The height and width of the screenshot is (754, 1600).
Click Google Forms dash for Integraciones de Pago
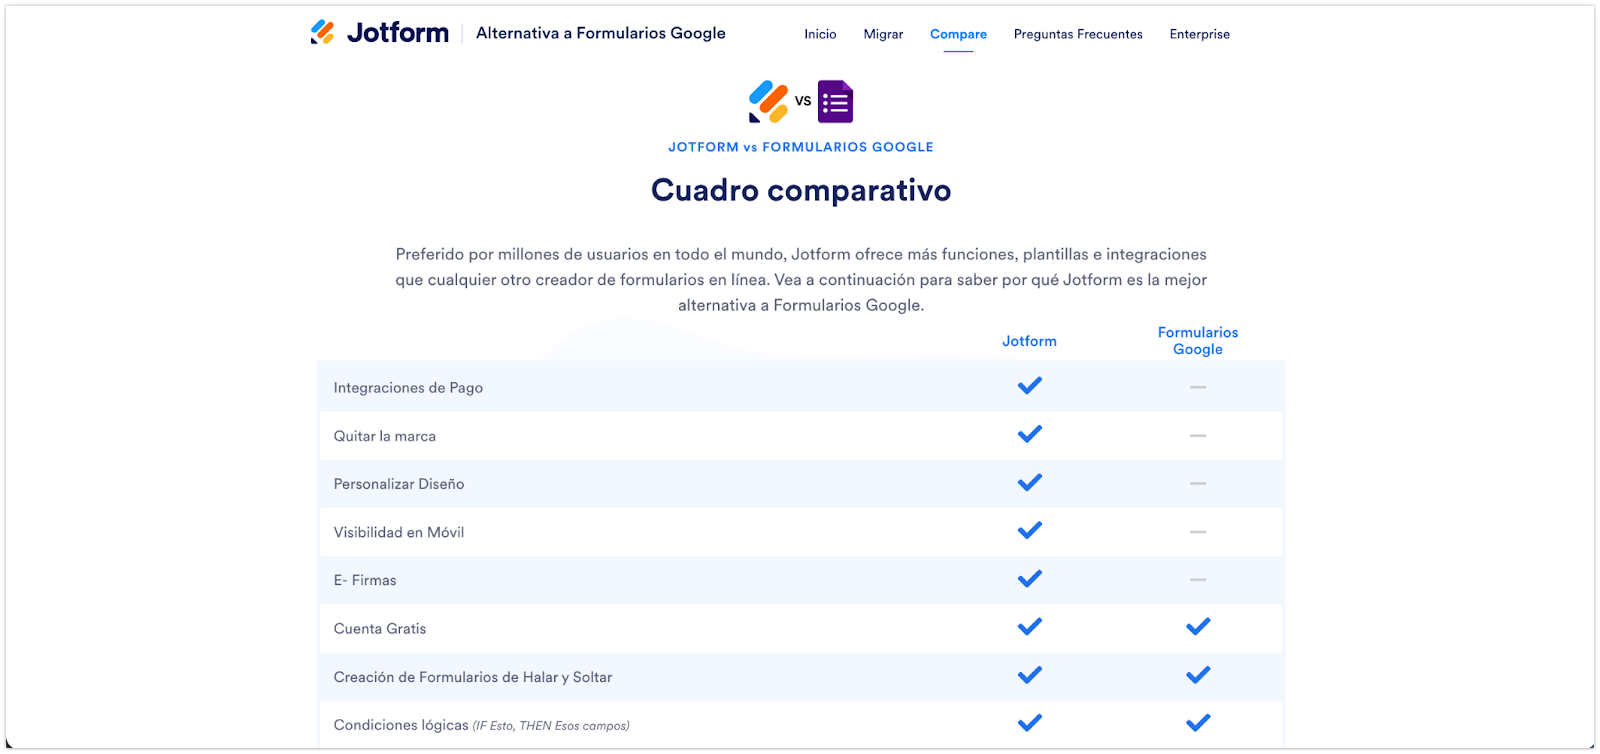[x=1197, y=387]
